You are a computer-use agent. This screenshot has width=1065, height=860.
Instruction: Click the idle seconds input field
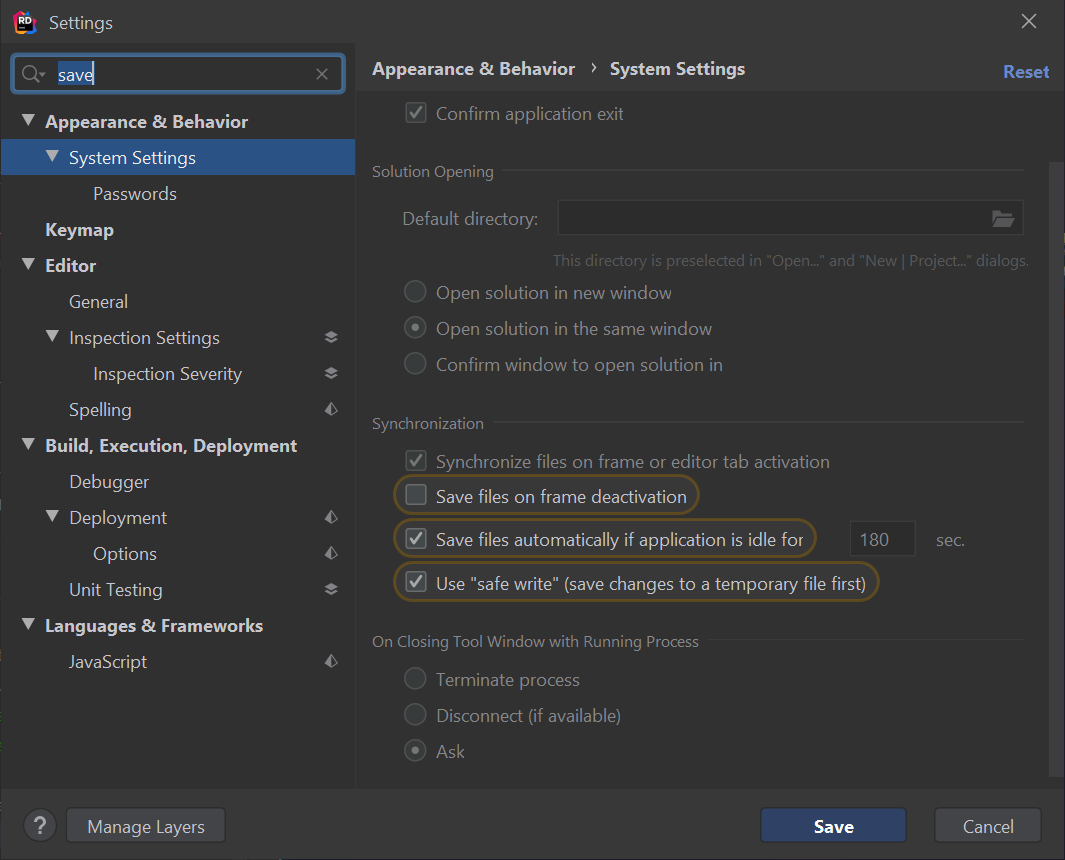(882, 540)
